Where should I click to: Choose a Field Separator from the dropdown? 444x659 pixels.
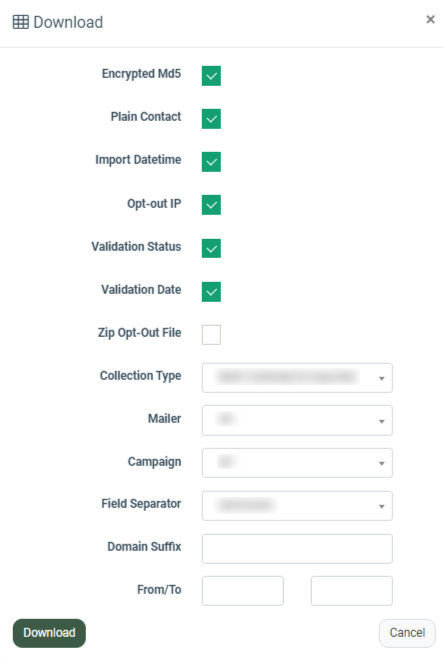(x=297, y=506)
